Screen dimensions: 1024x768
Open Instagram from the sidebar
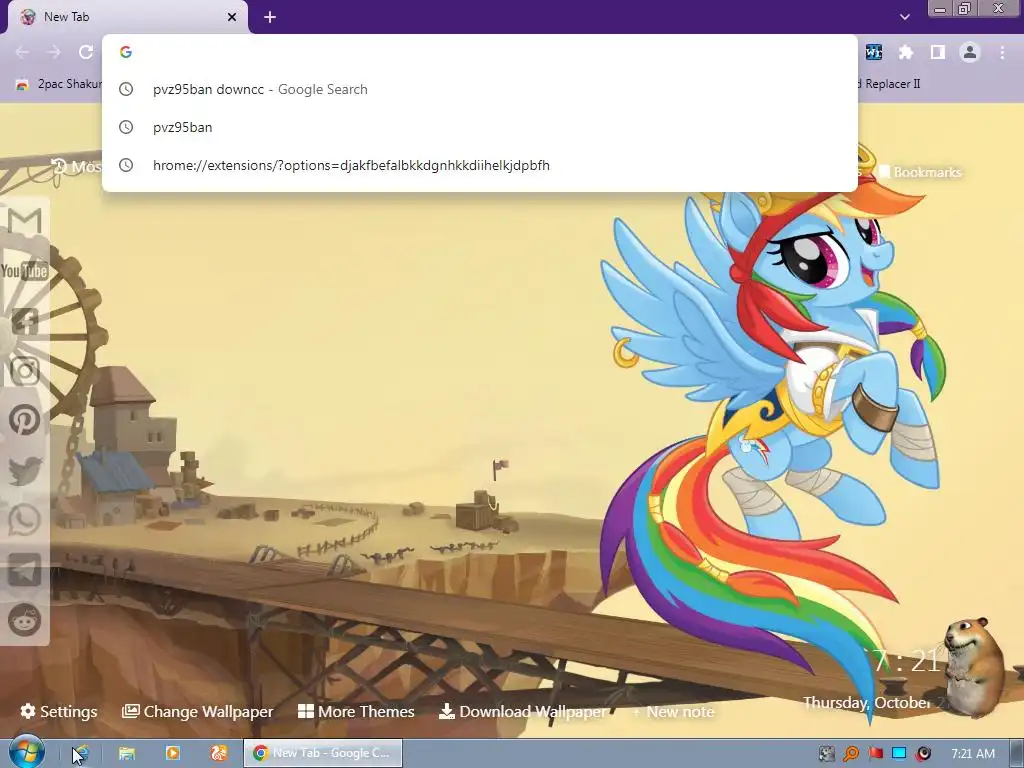25,370
